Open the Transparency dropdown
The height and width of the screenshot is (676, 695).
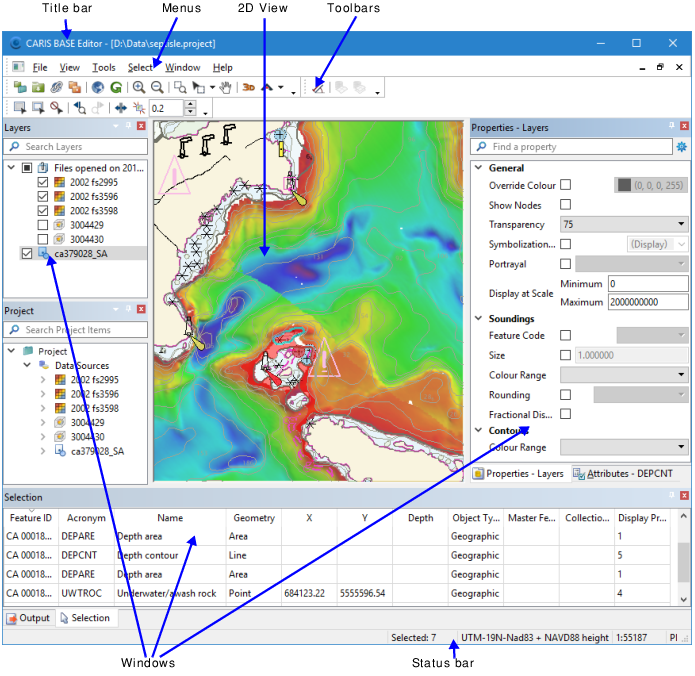(682, 225)
